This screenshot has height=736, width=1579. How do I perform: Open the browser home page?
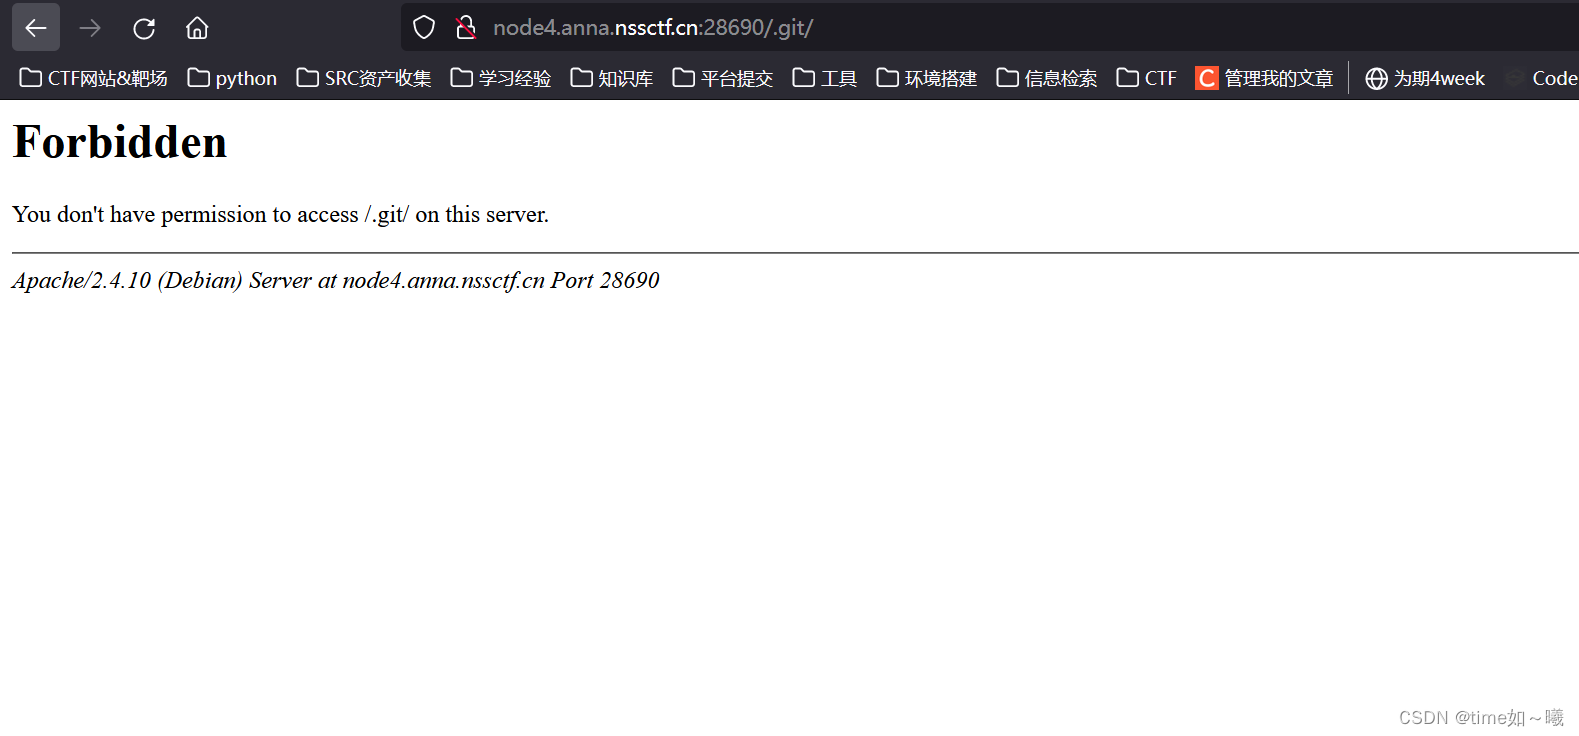197,28
